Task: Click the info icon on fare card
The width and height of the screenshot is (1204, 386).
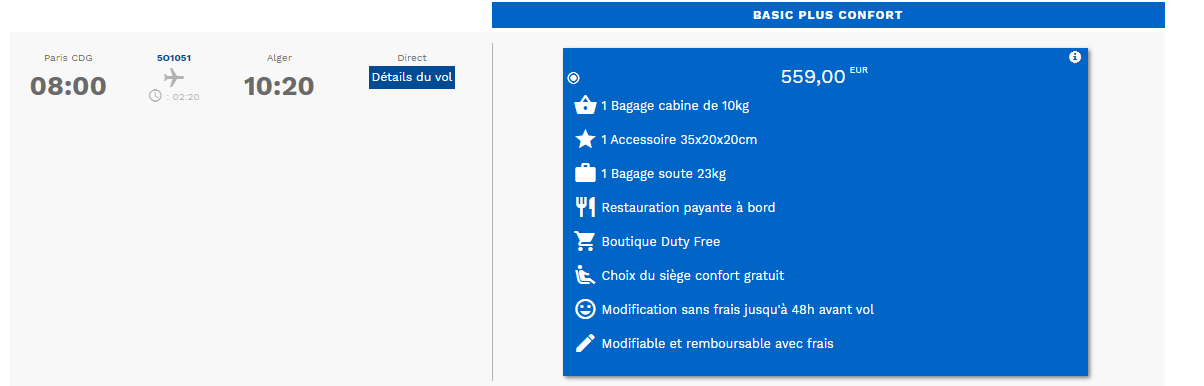Action: click(1075, 57)
